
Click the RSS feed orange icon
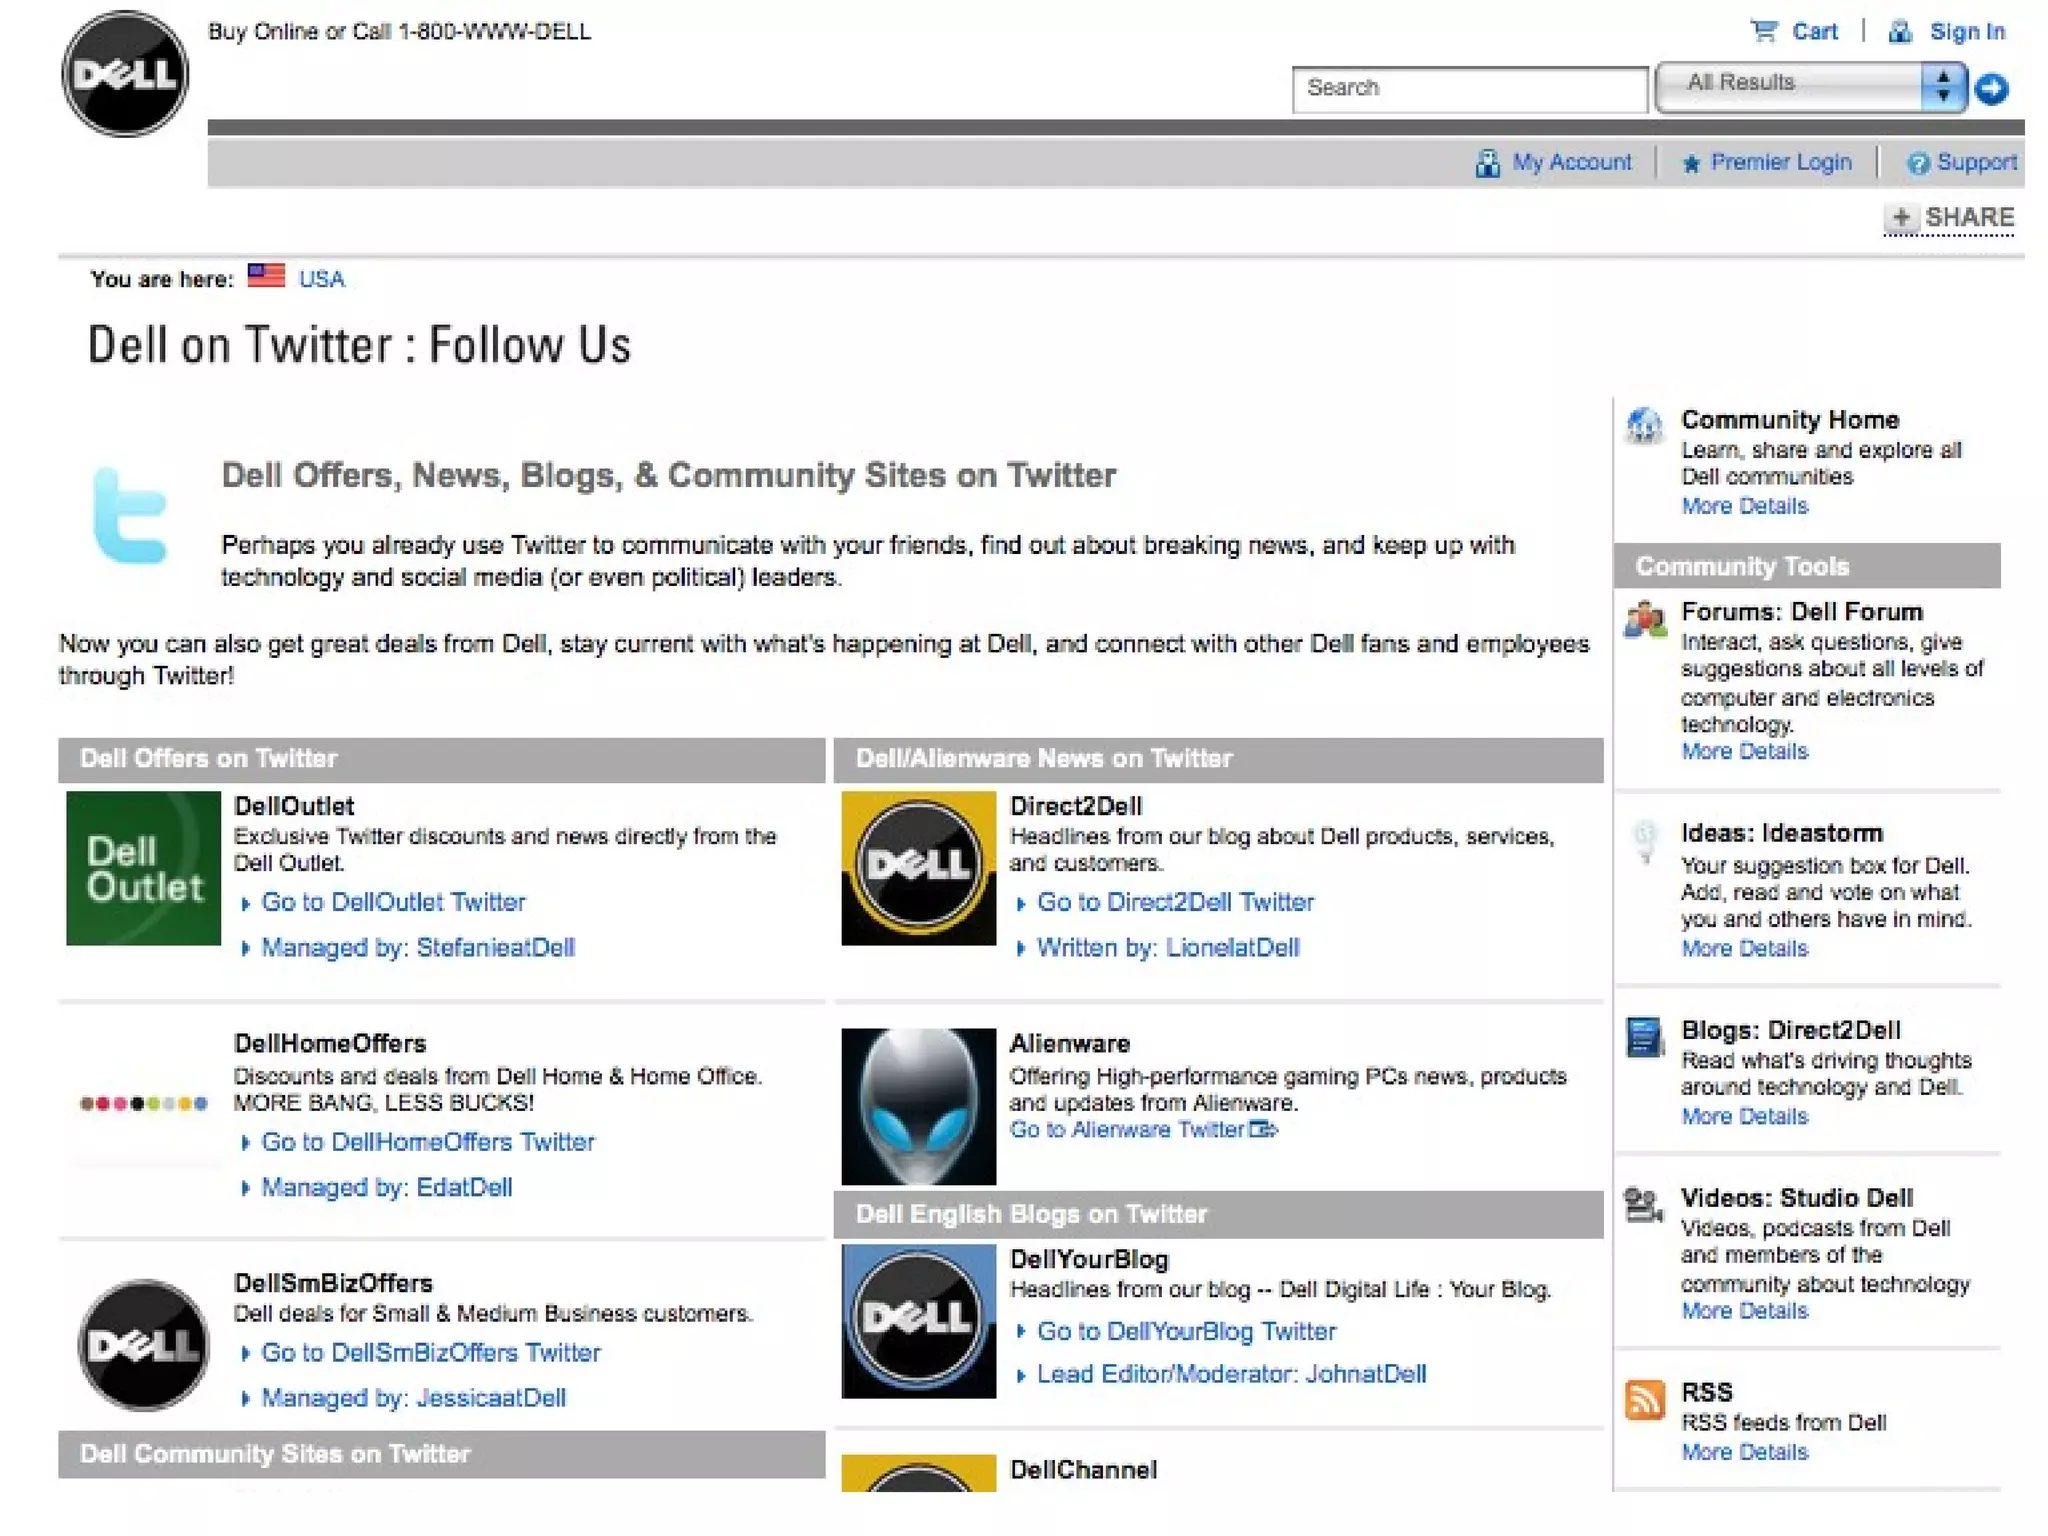tap(1644, 1400)
